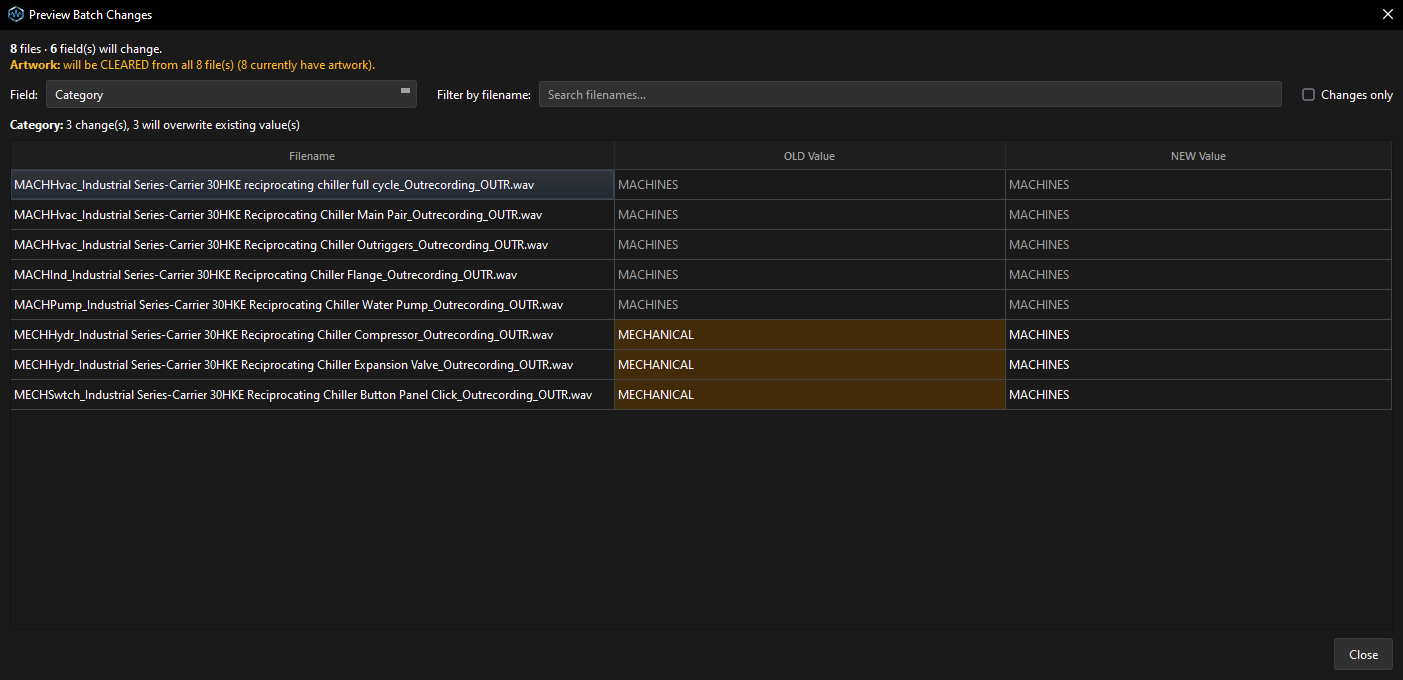Select the Chiller Main Pair filename
Viewport: 1403px width, 680px height.
(x=312, y=215)
